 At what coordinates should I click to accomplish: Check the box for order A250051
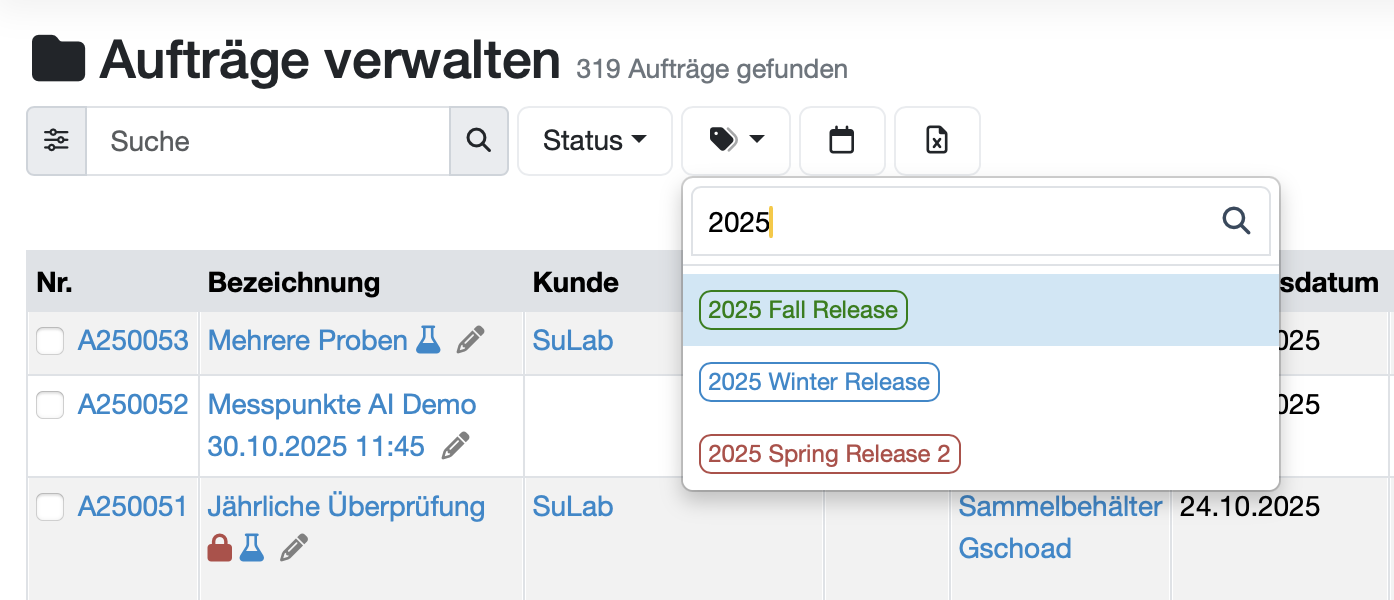pos(50,507)
